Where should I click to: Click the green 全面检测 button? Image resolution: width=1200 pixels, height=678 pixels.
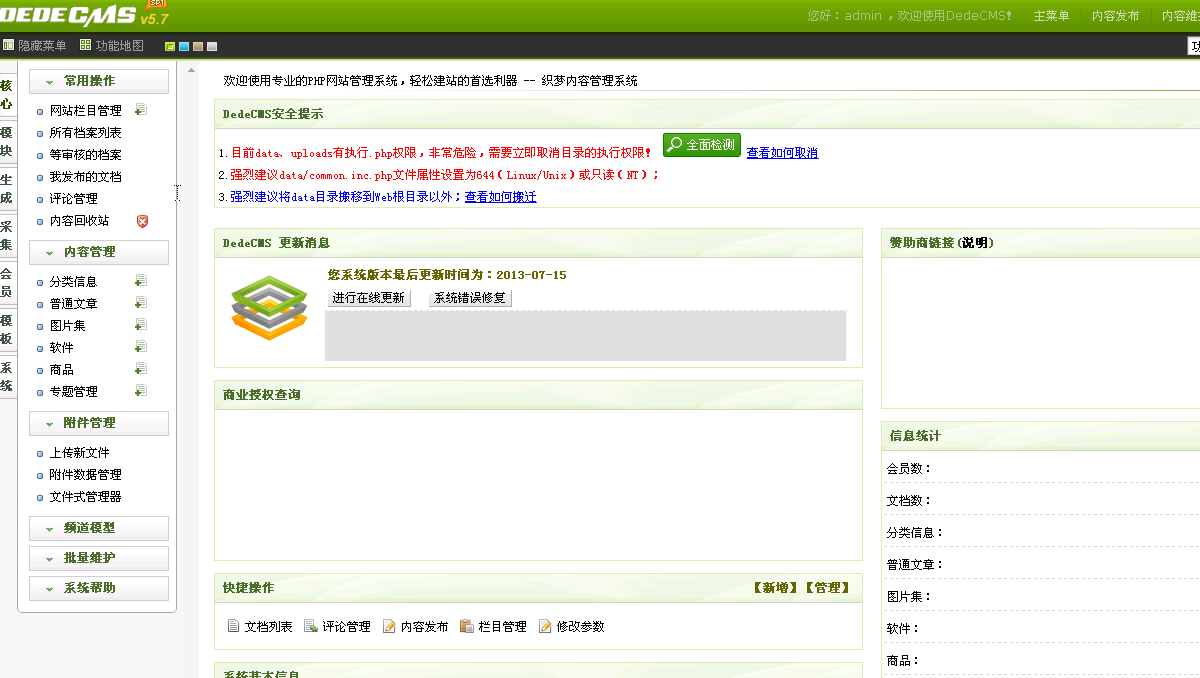click(702, 145)
